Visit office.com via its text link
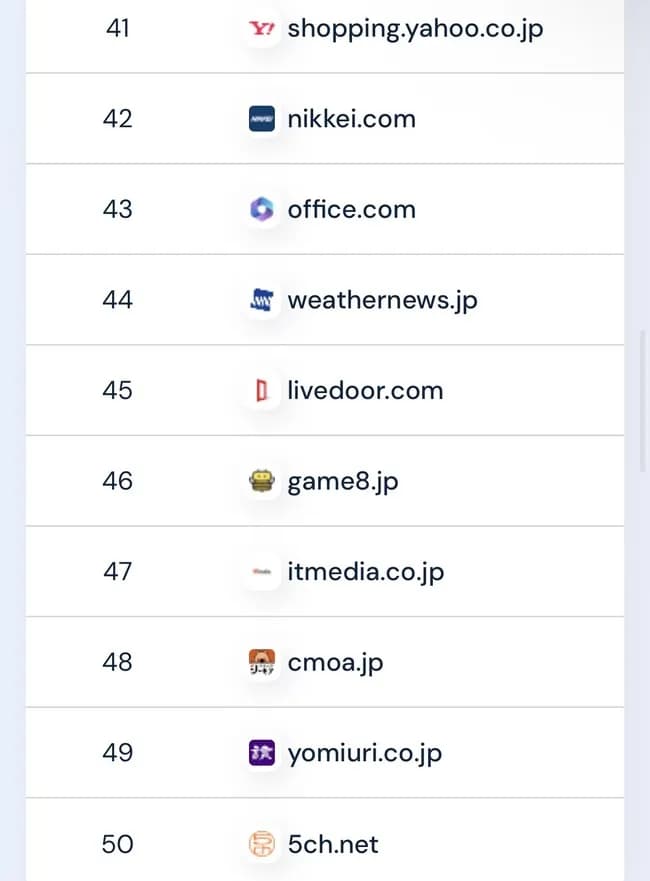 coord(352,209)
